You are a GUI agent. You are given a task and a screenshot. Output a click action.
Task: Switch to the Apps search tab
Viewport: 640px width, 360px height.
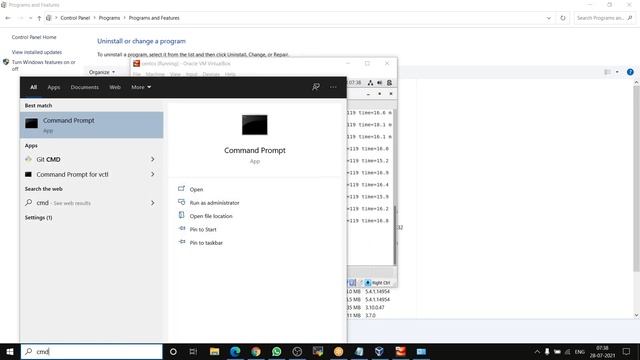pos(53,87)
